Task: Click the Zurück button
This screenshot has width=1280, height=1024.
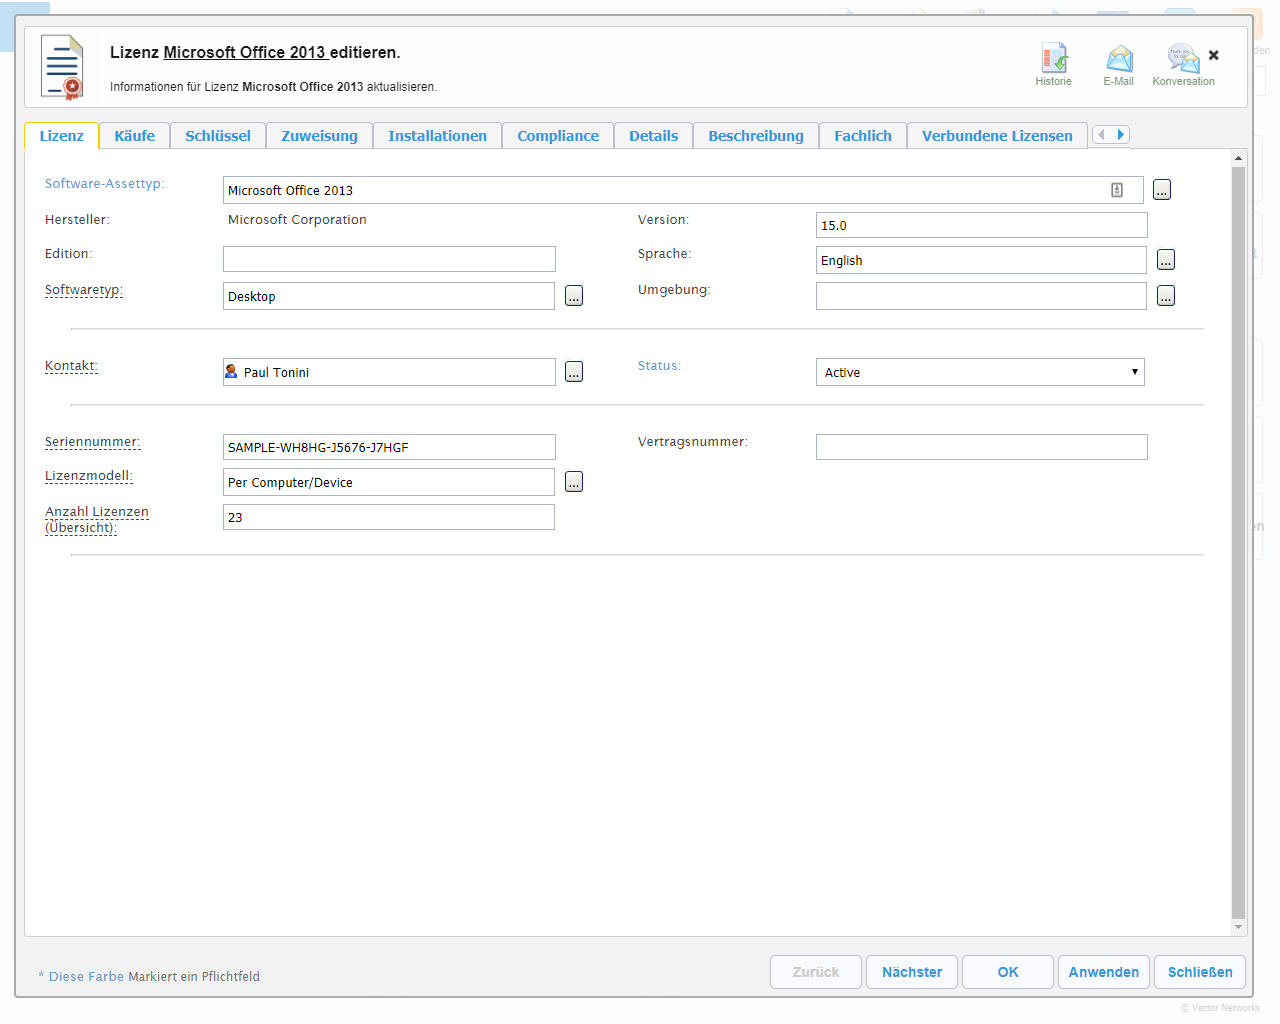Action: (816, 972)
